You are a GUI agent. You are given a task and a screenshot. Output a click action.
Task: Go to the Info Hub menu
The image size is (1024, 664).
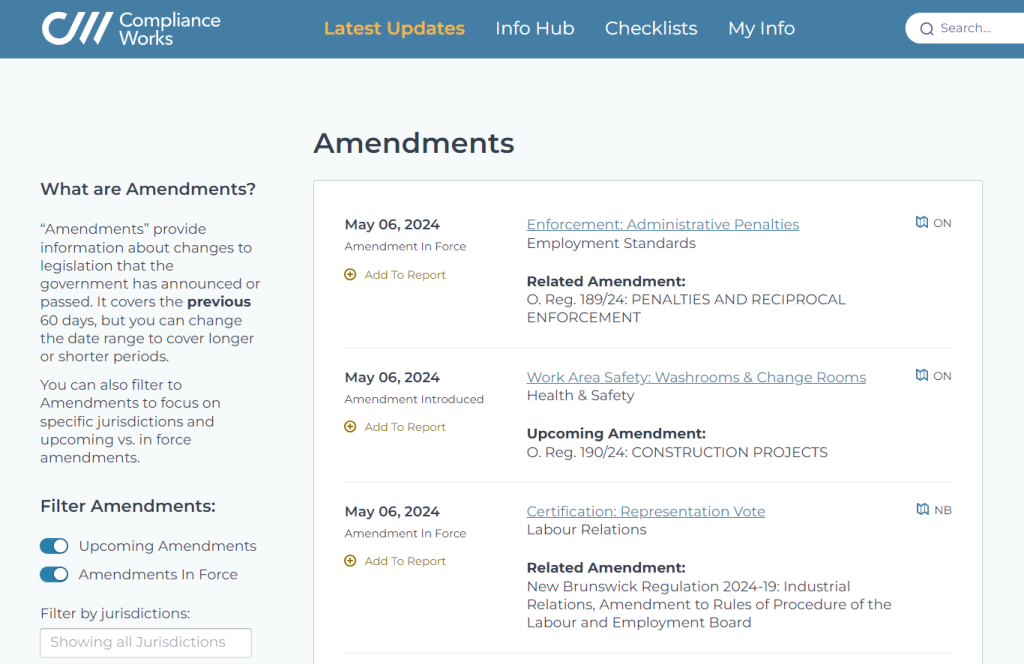click(x=534, y=29)
